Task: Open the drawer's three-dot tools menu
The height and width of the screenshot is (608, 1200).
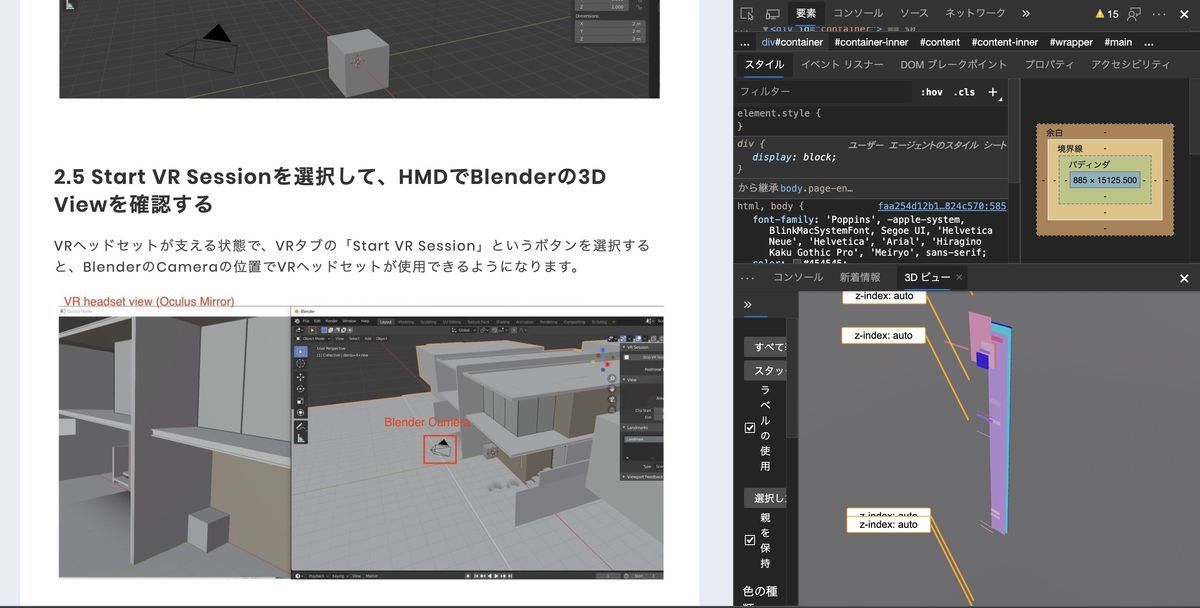Action: point(747,277)
